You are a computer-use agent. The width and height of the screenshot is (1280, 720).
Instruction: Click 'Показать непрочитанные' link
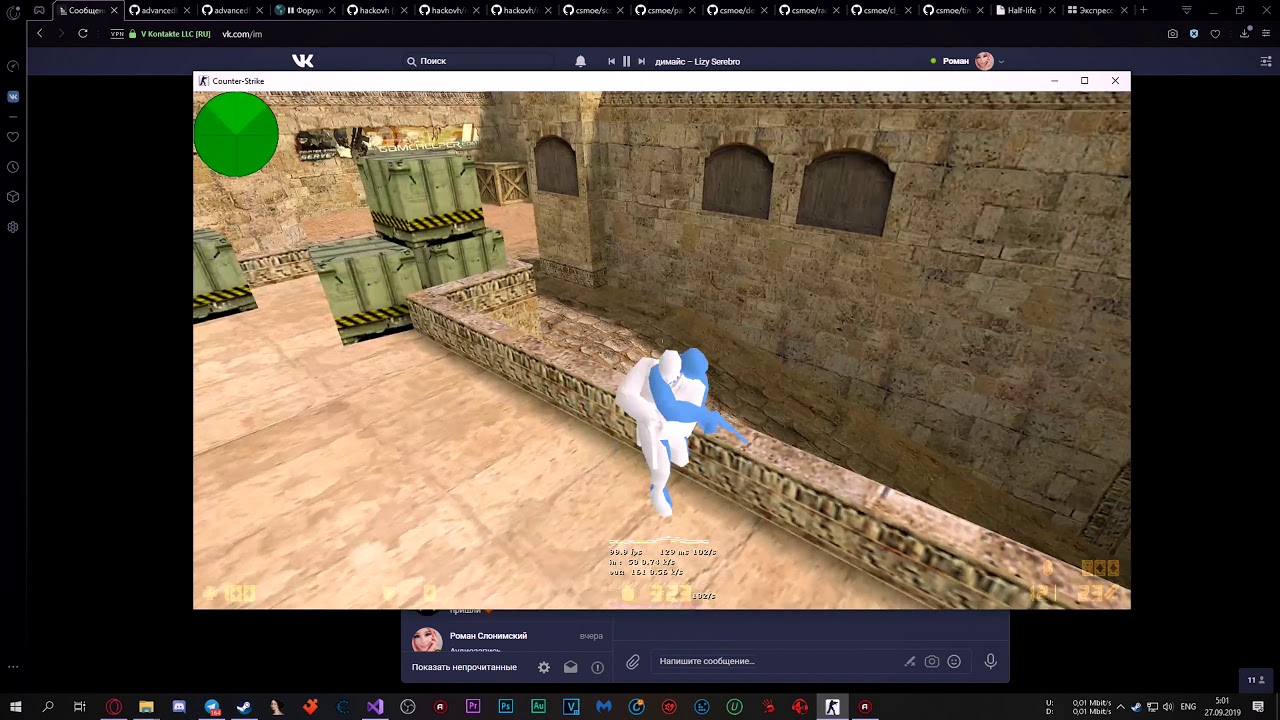464,667
